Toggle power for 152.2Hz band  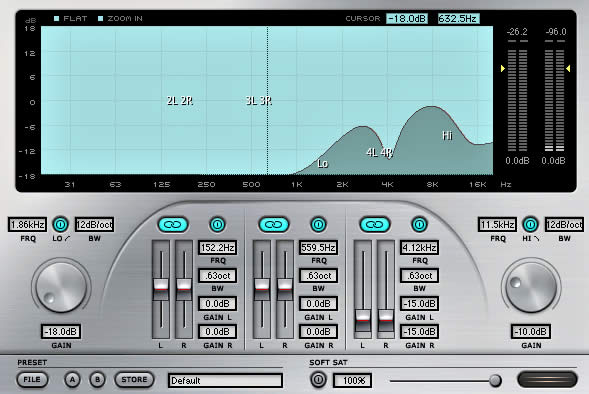click(x=217, y=225)
